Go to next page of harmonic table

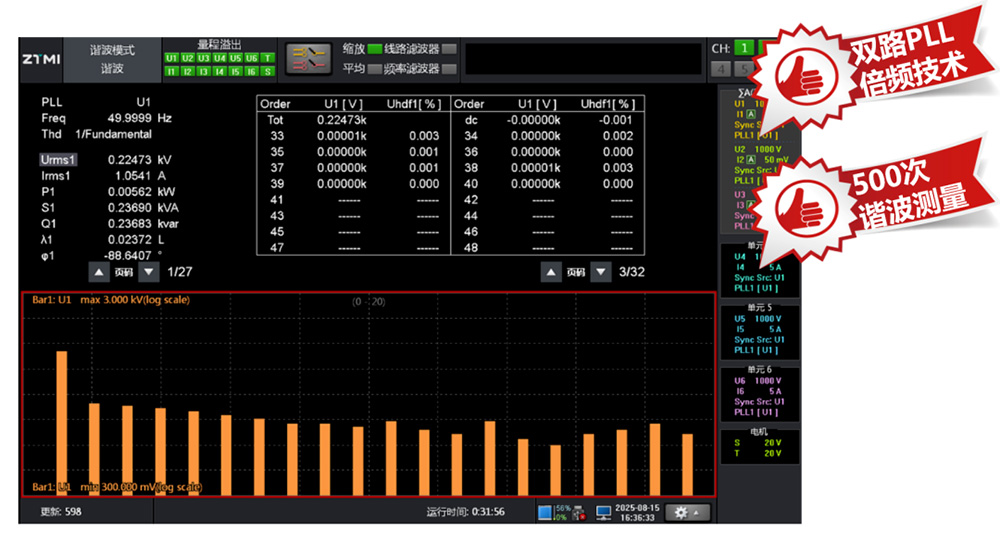pos(600,271)
